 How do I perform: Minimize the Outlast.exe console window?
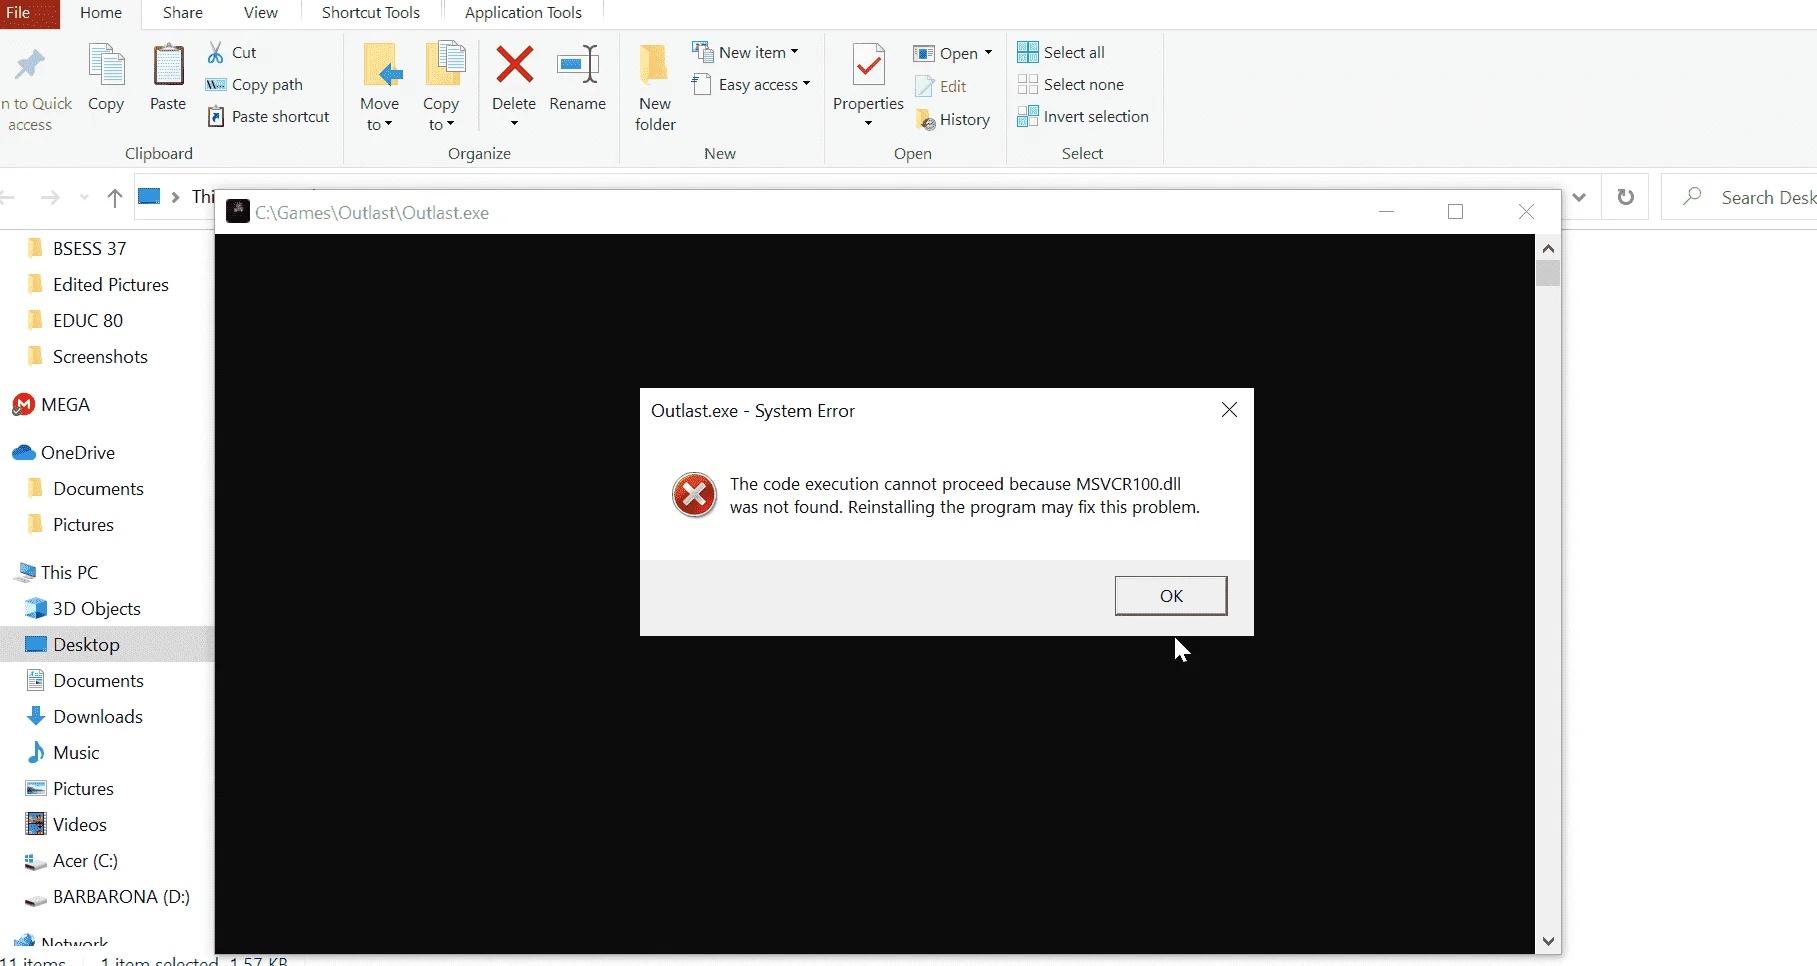[1387, 212]
